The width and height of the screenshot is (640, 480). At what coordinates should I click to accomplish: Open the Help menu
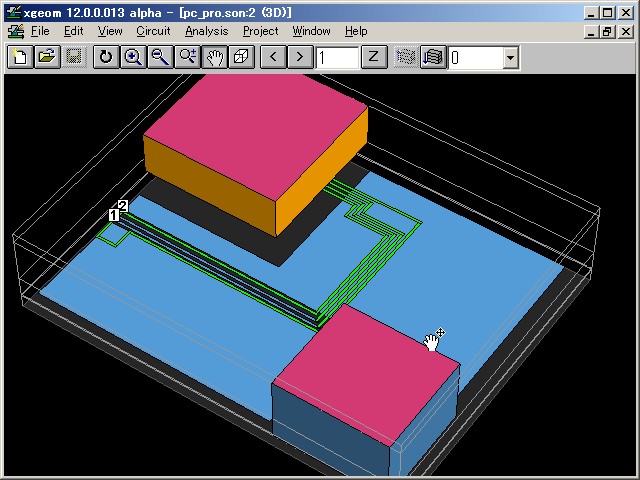[356, 31]
